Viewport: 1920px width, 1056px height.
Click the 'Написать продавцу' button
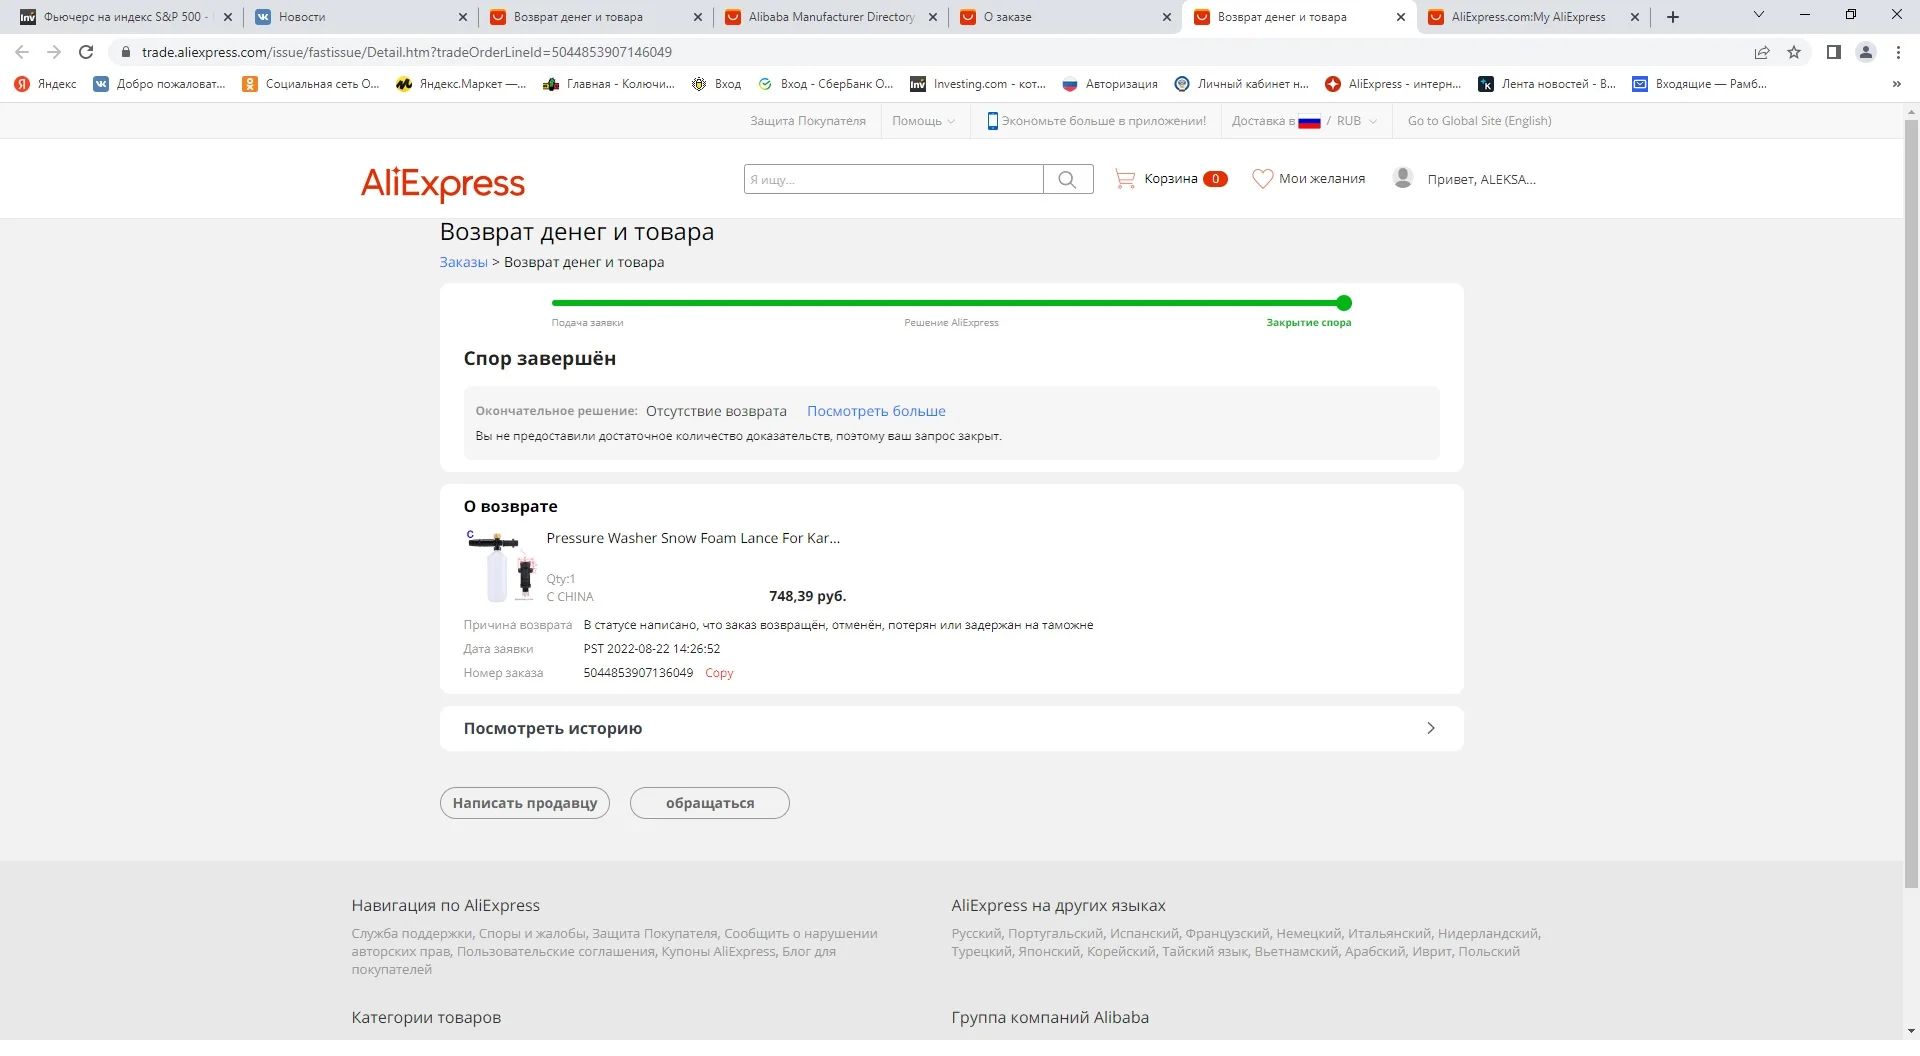pyautogui.click(x=525, y=803)
